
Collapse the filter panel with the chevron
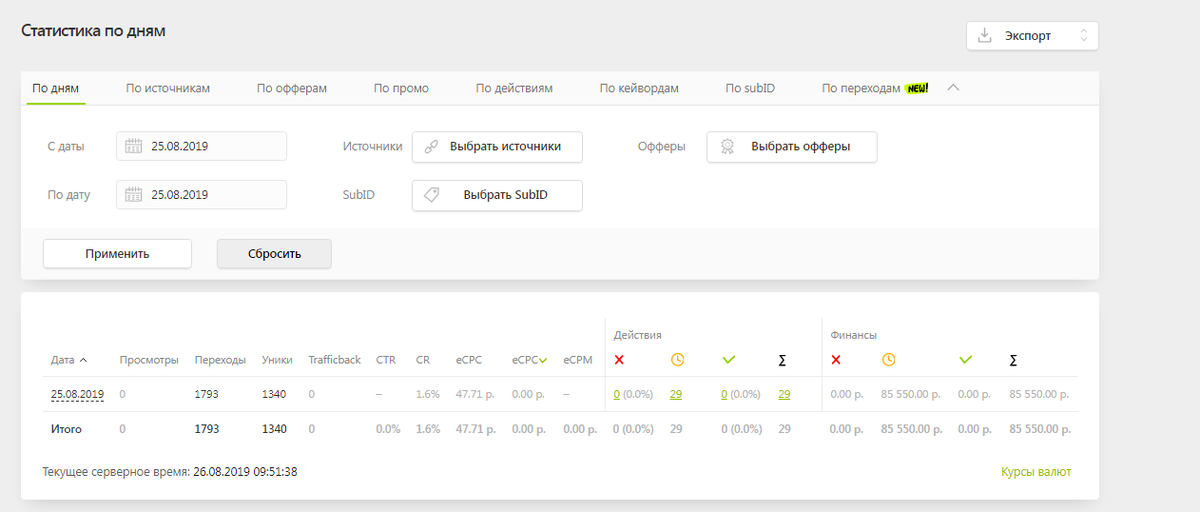(x=953, y=87)
